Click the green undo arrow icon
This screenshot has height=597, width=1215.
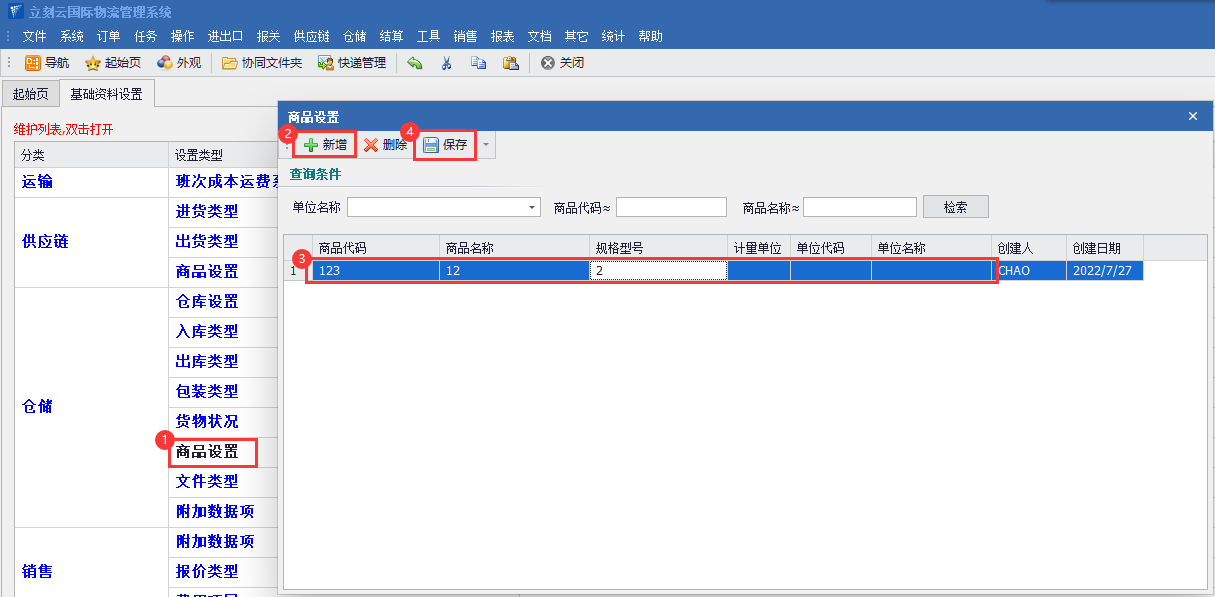pos(415,63)
